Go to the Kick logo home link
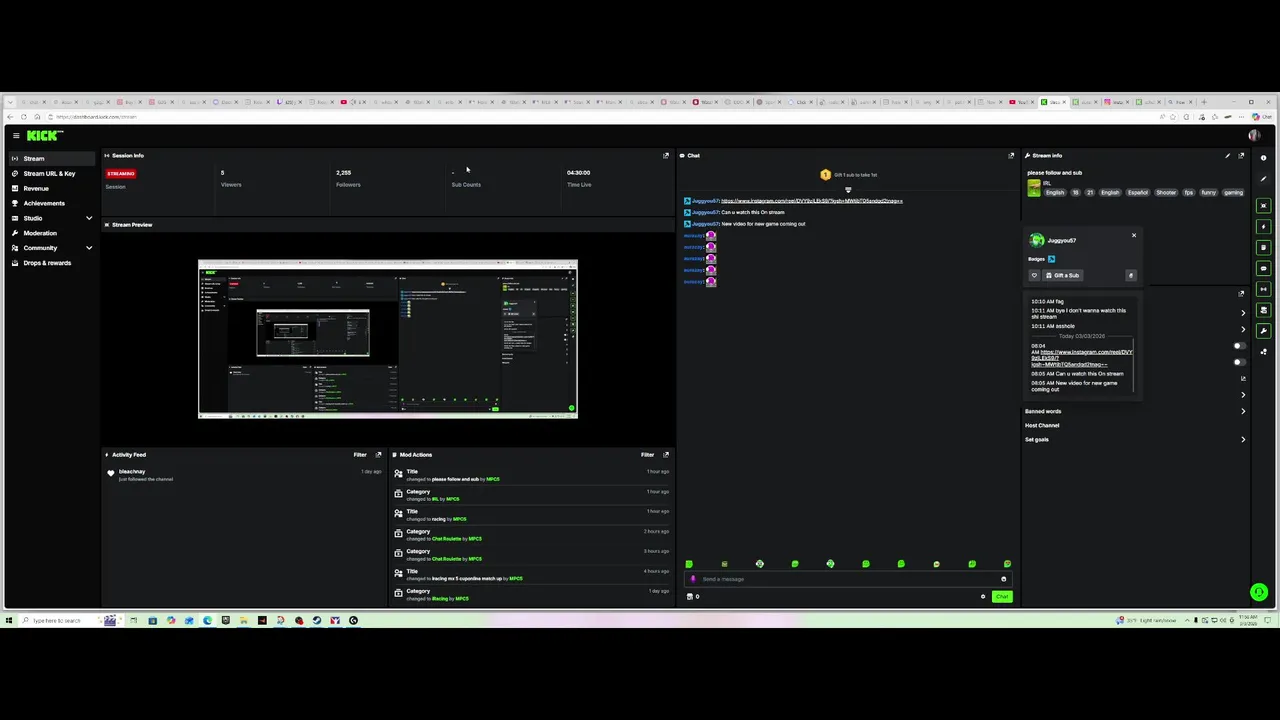This screenshot has width=1280, height=720. pos(44,135)
